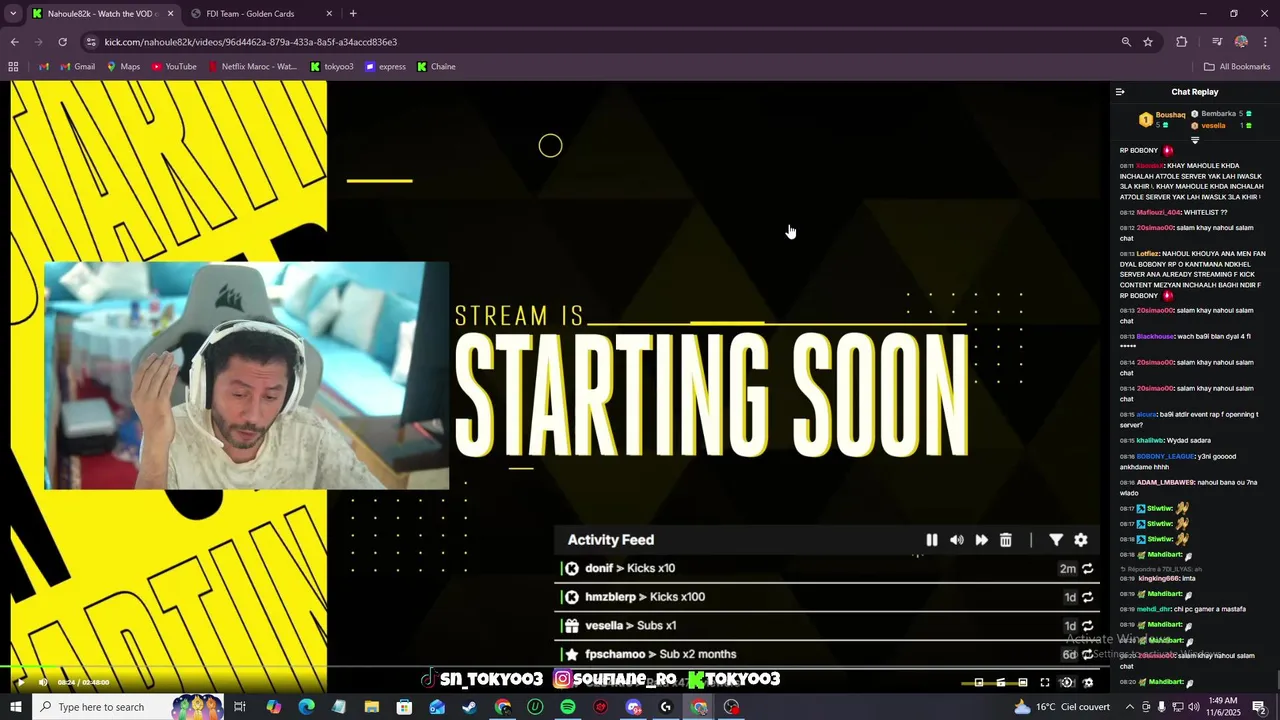Reload the current page

point(62,42)
